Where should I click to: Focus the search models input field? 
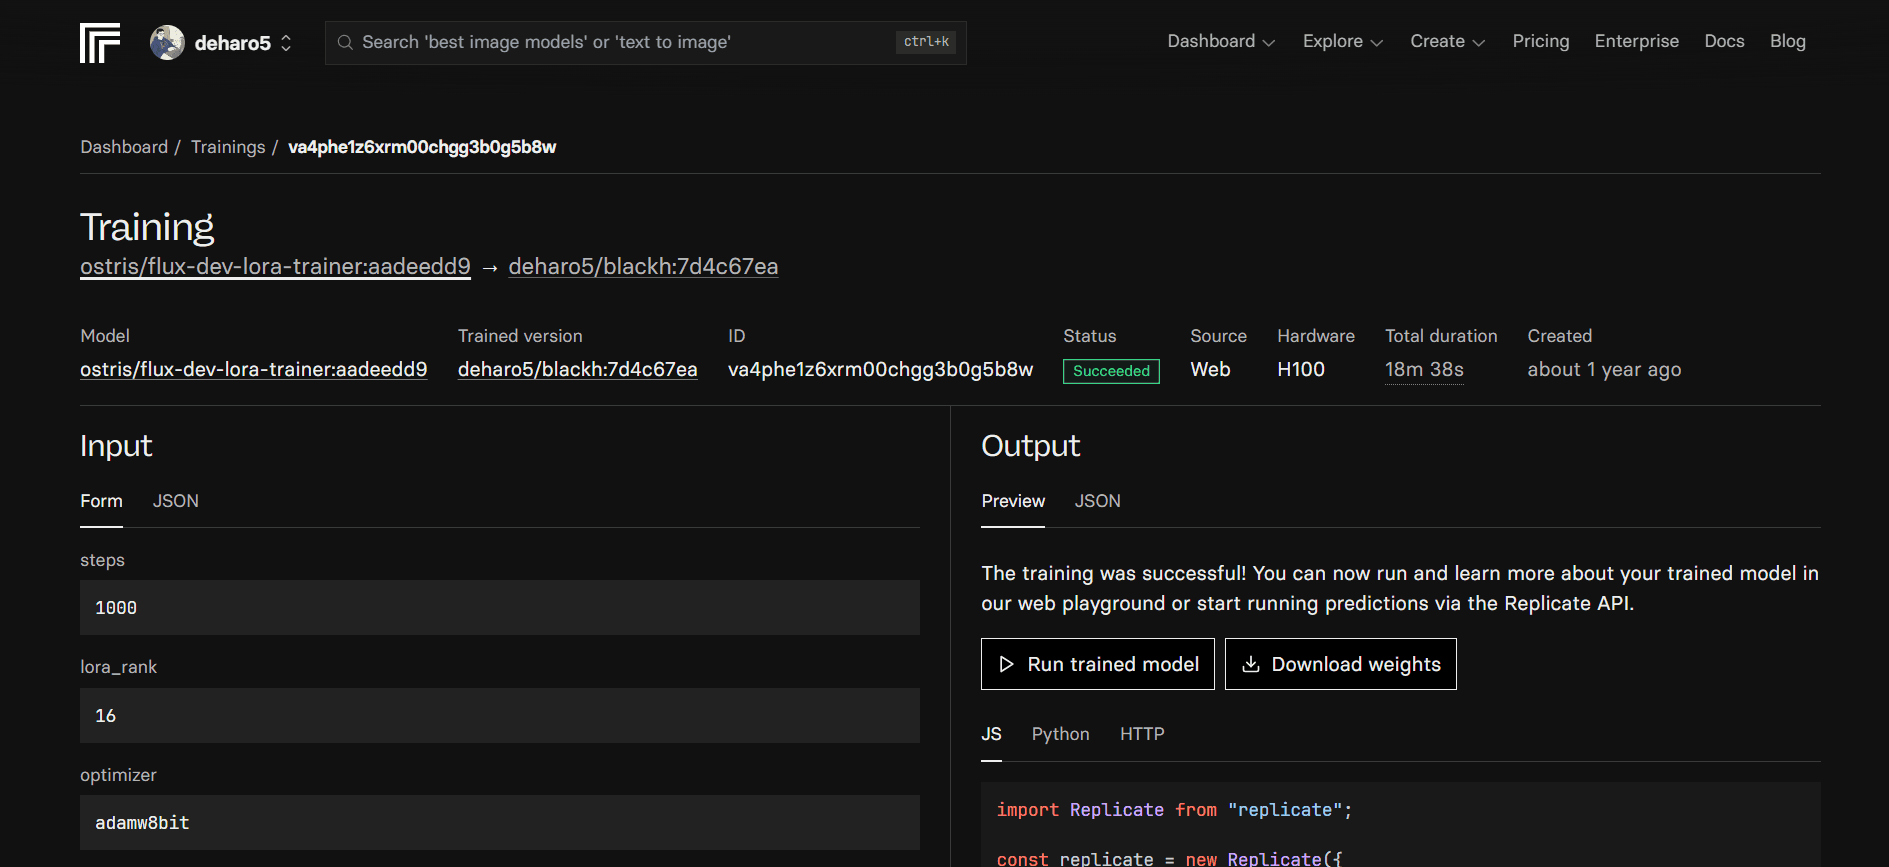(x=620, y=43)
